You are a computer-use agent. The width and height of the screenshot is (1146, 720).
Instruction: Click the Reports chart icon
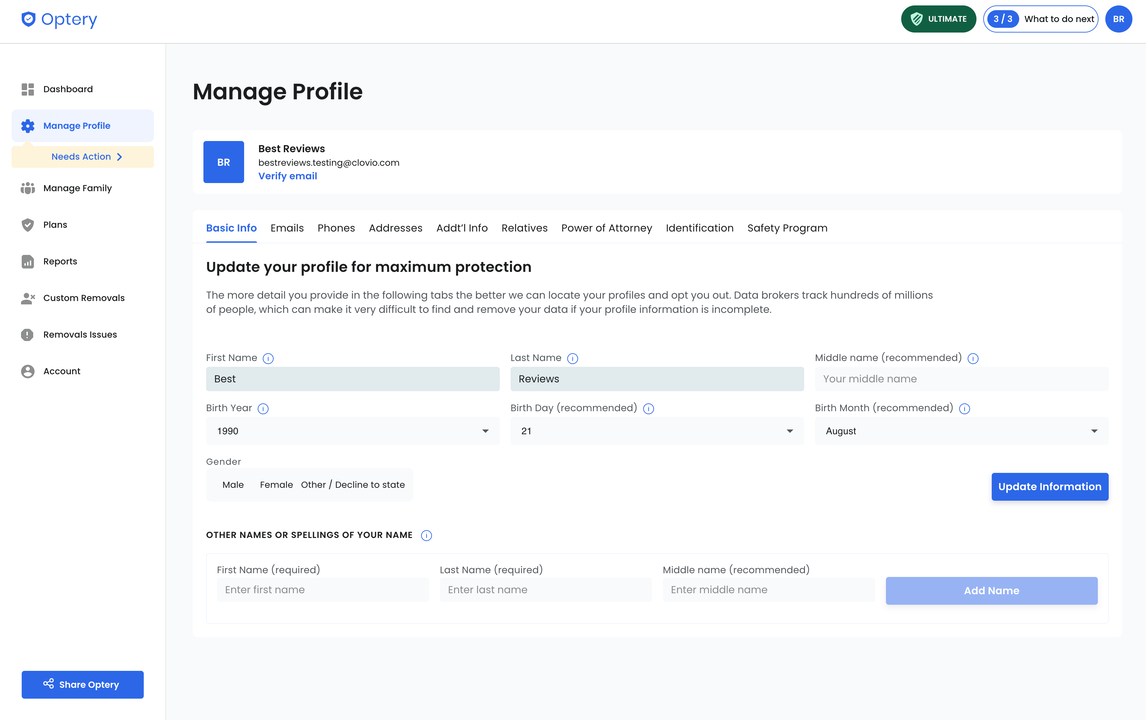pyautogui.click(x=28, y=261)
